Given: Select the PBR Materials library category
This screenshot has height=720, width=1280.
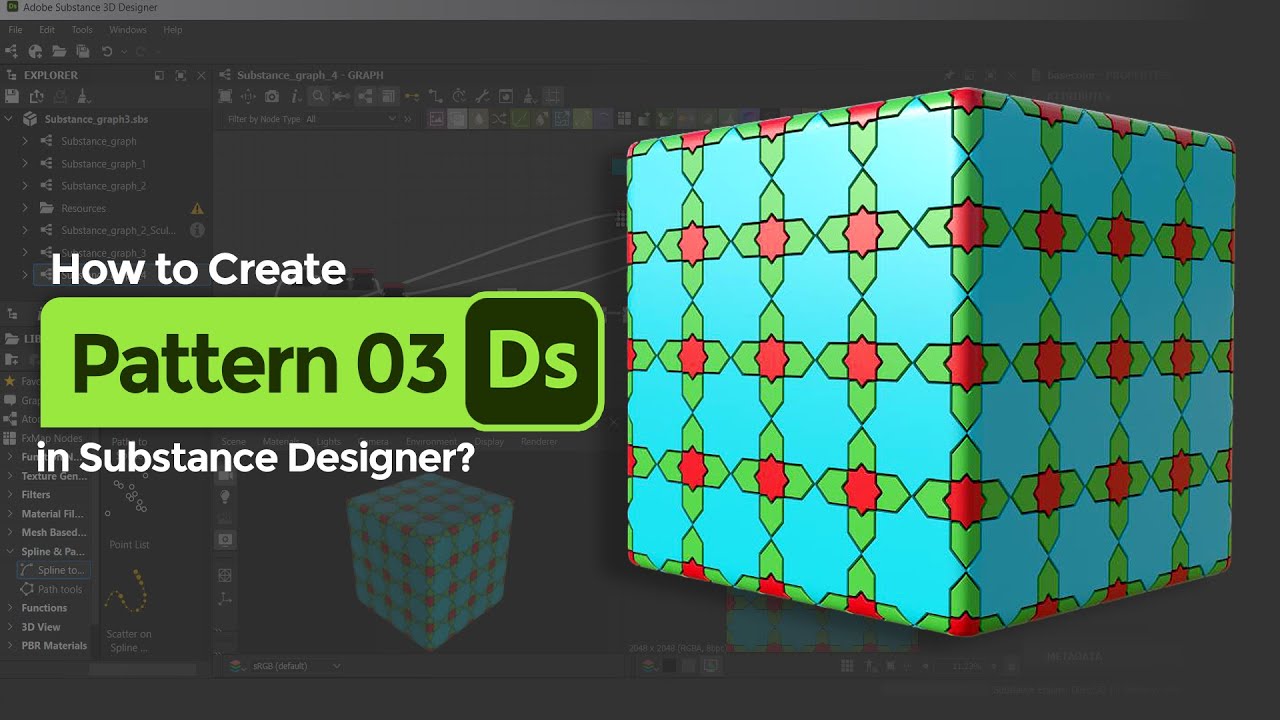Looking at the screenshot, I should 54,645.
